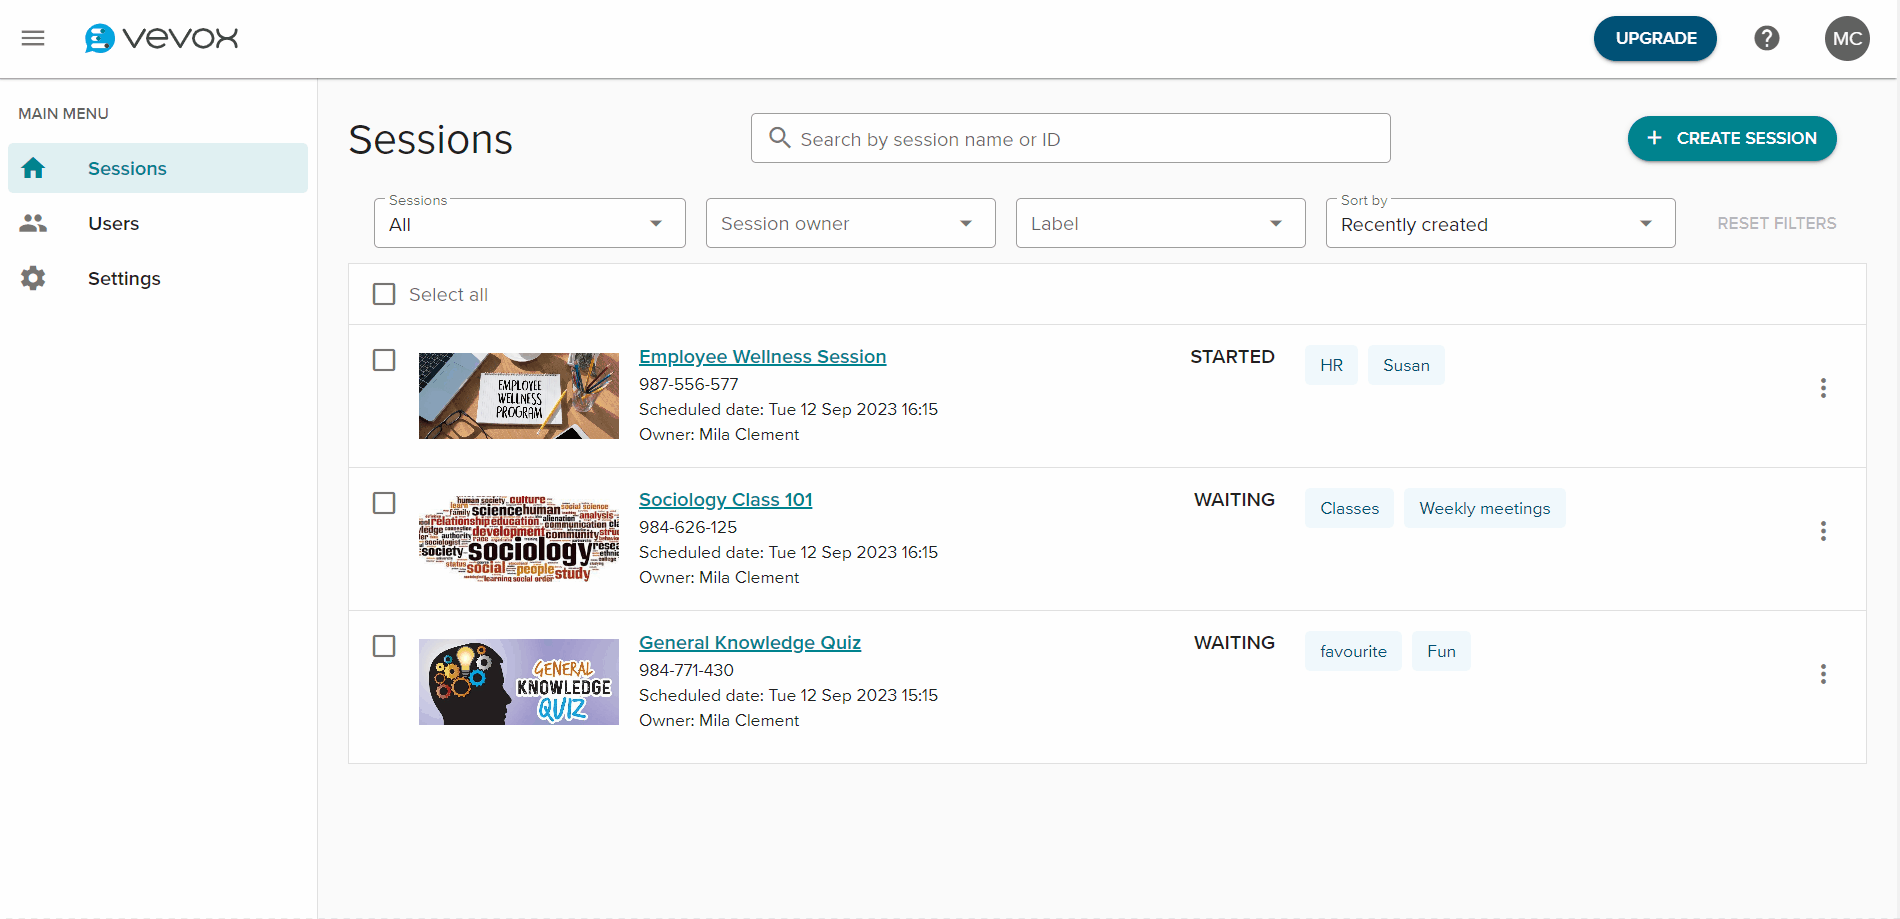The image size is (1900, 919).
Task: Expand the Sort by dropdown
Action: click(1499, 223)
